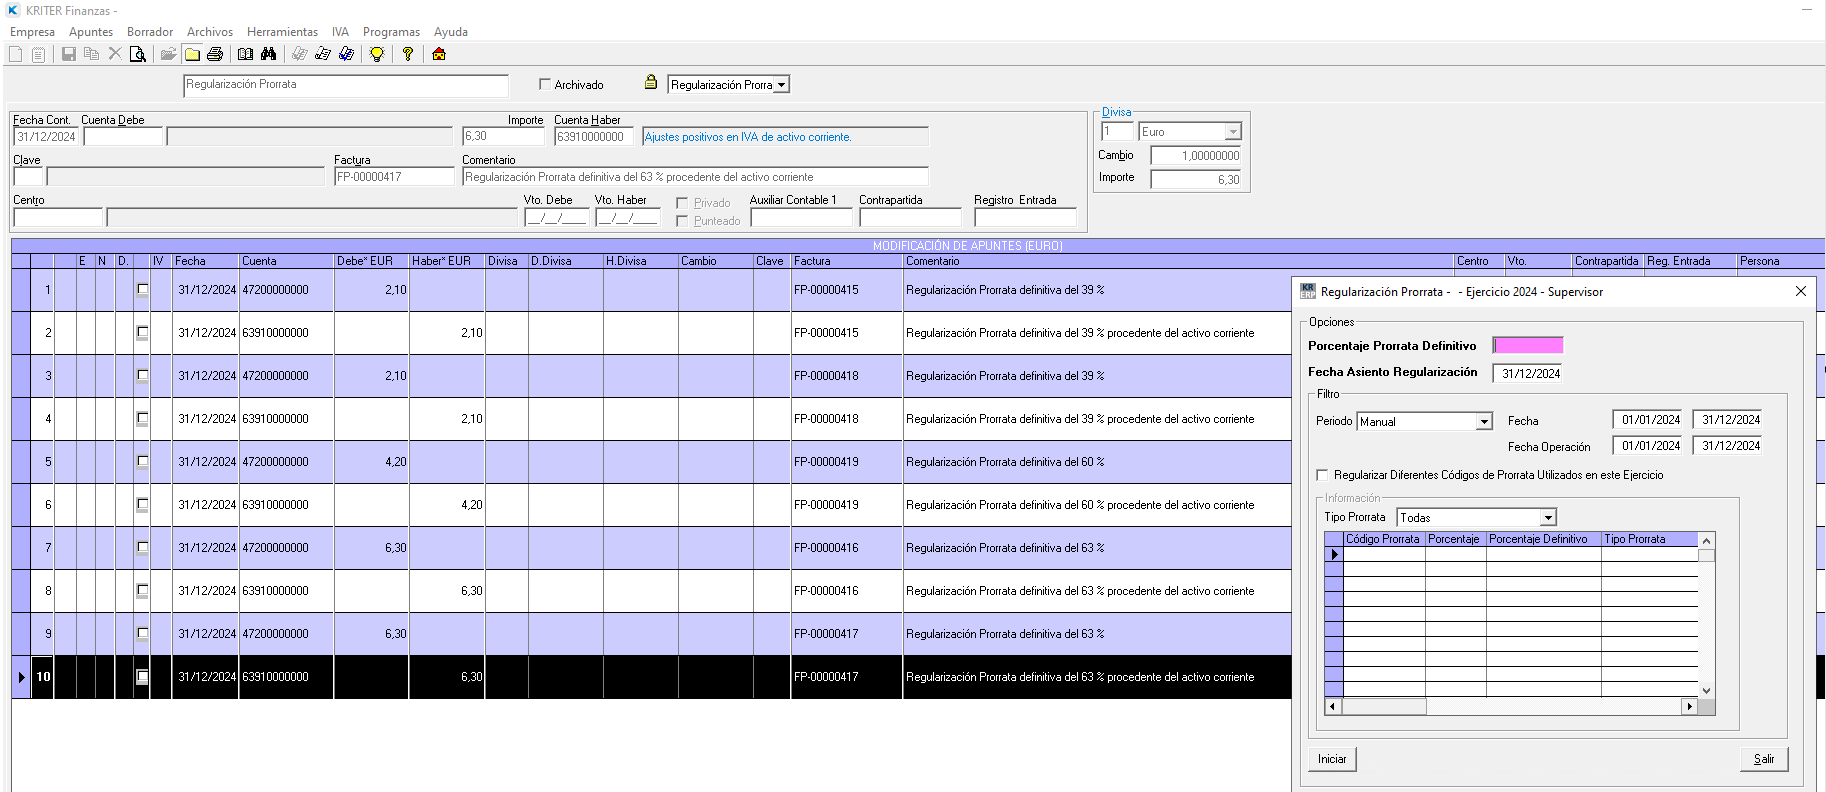Image resolution: width=1826 pixels, height=792 pixels.
Task: Click the new blank document toolbar icon
Action: click(15, 54)
